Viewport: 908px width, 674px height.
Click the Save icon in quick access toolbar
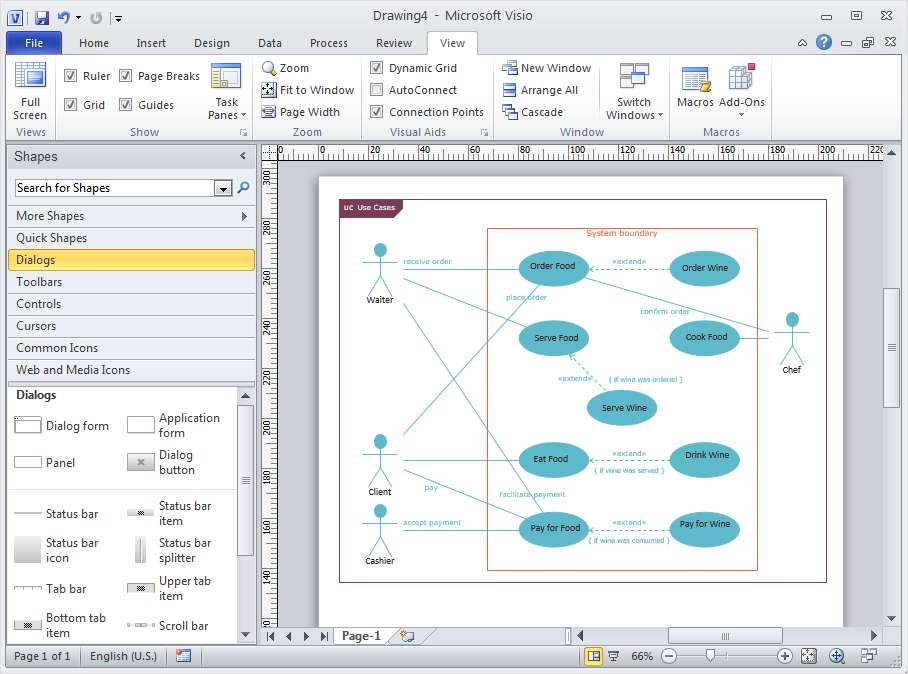(41, 17)
